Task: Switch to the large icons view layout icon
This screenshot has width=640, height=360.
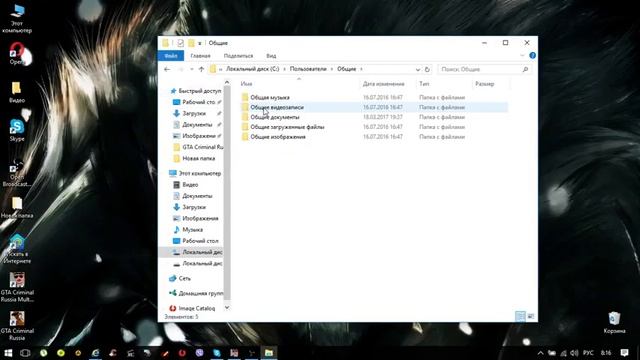Action: 531,316
